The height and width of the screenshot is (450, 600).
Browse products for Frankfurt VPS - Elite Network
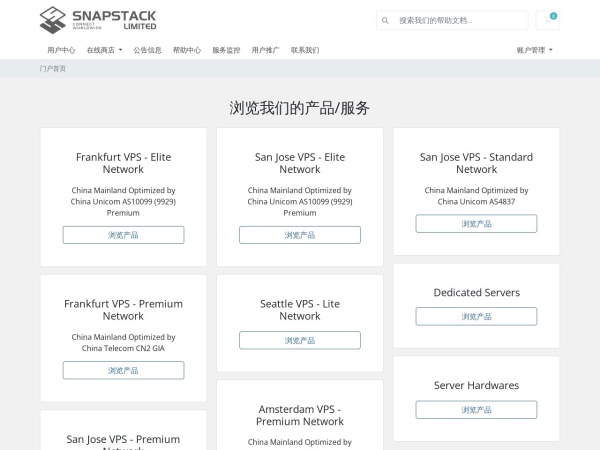tap(123, 235)
